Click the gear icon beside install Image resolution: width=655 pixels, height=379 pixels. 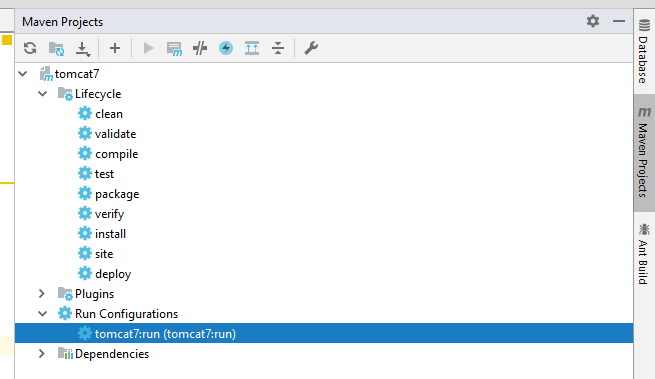point(85,233)
